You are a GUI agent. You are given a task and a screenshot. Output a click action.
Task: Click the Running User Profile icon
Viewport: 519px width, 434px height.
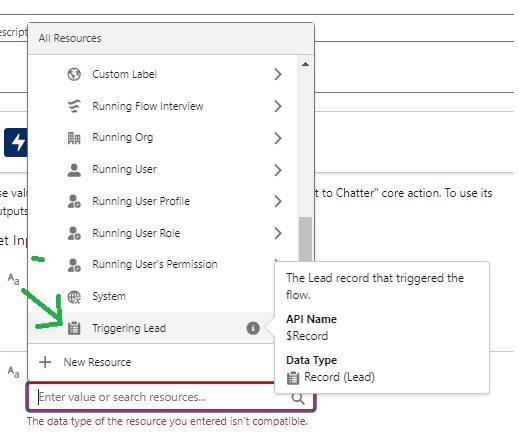click(74, 201)
